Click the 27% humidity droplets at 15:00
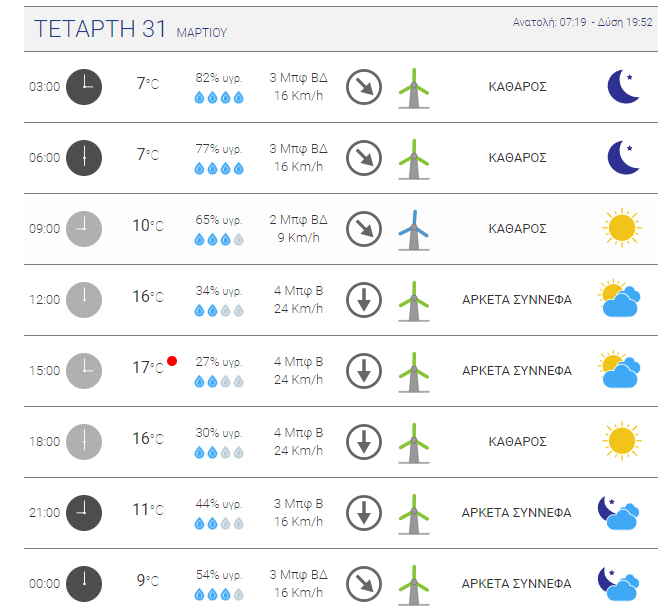Viewport: 672px width, 612px height. click(x=219, y=381)
